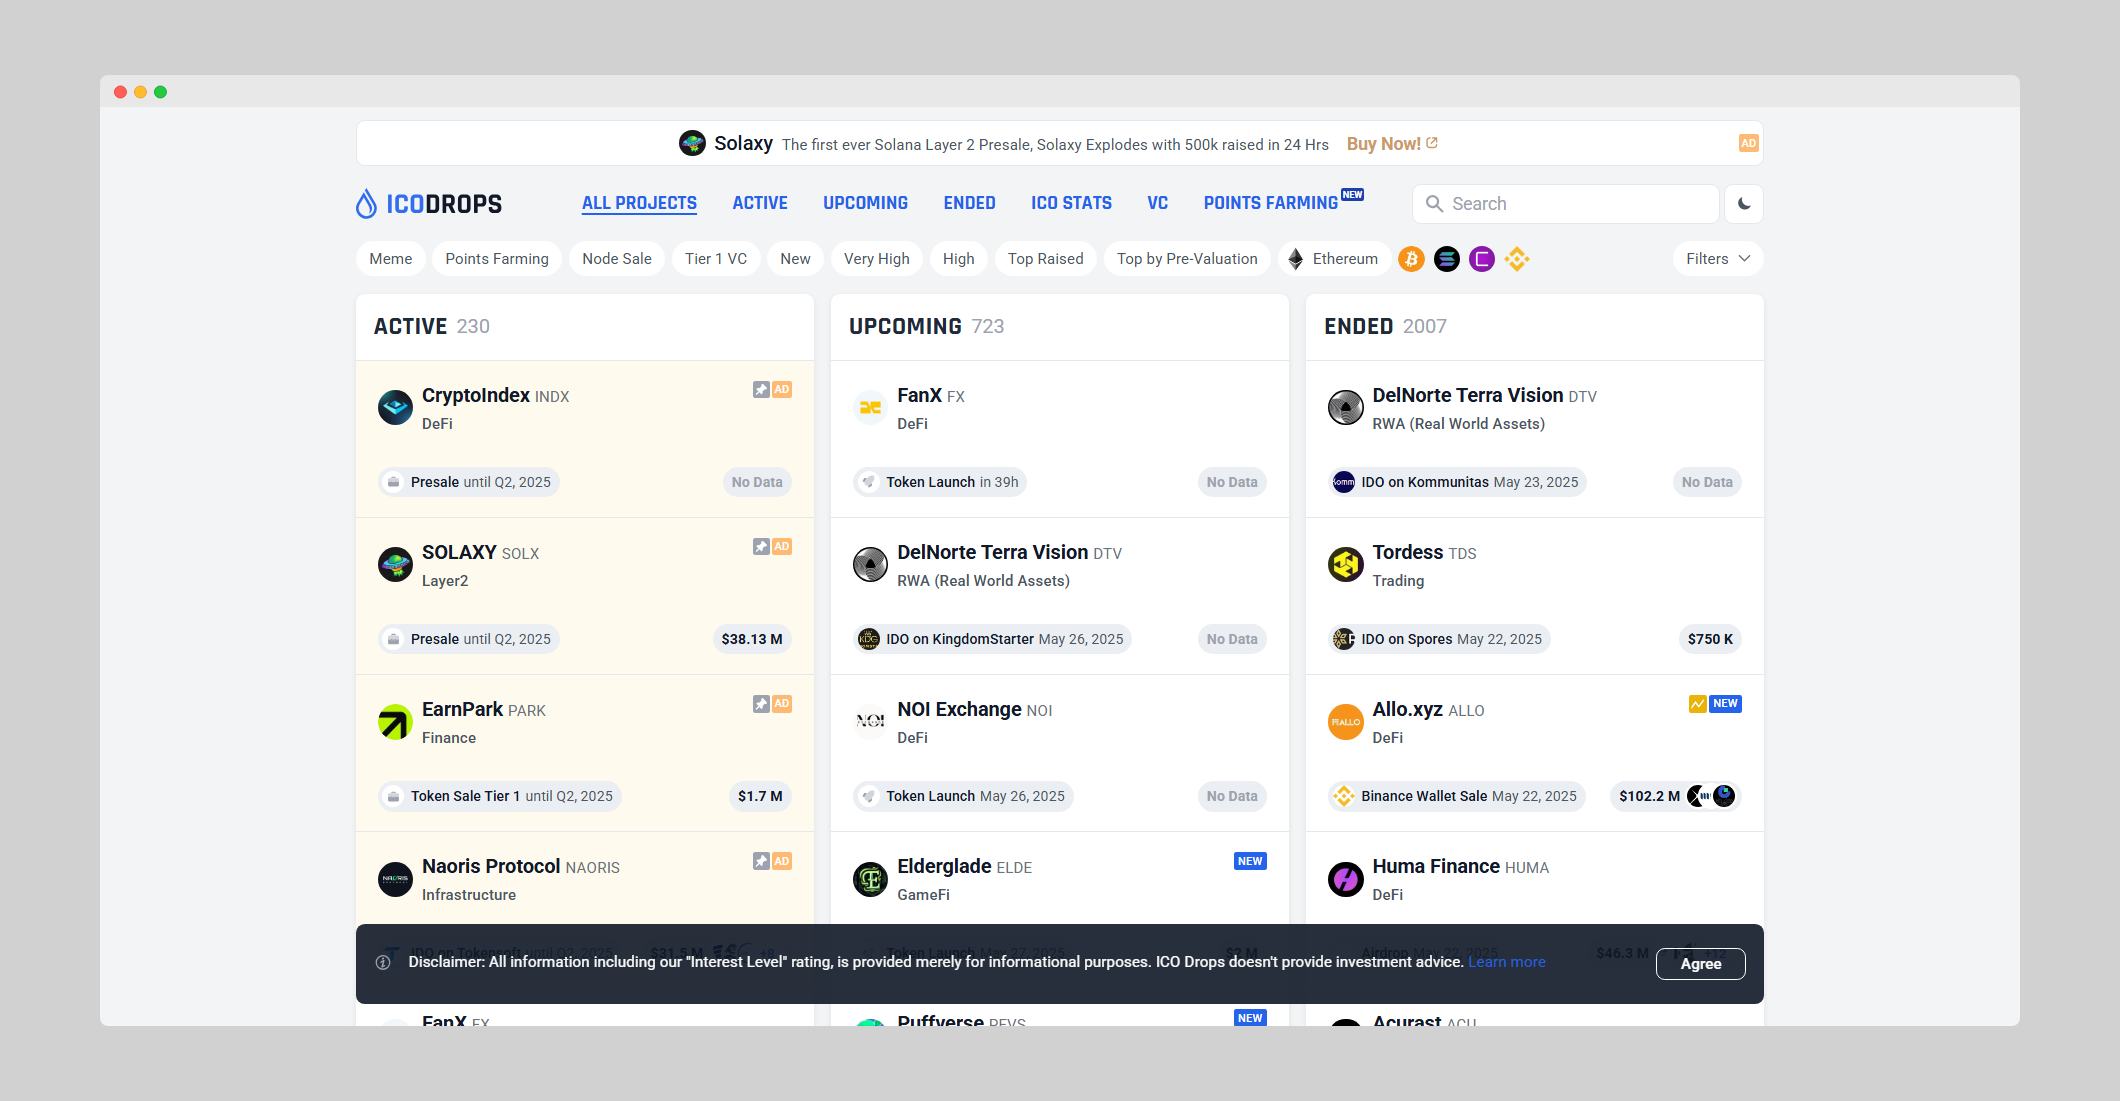Click the Bitcoin filter icon
The image size is (2120, 1101).
coord(1411,259)
